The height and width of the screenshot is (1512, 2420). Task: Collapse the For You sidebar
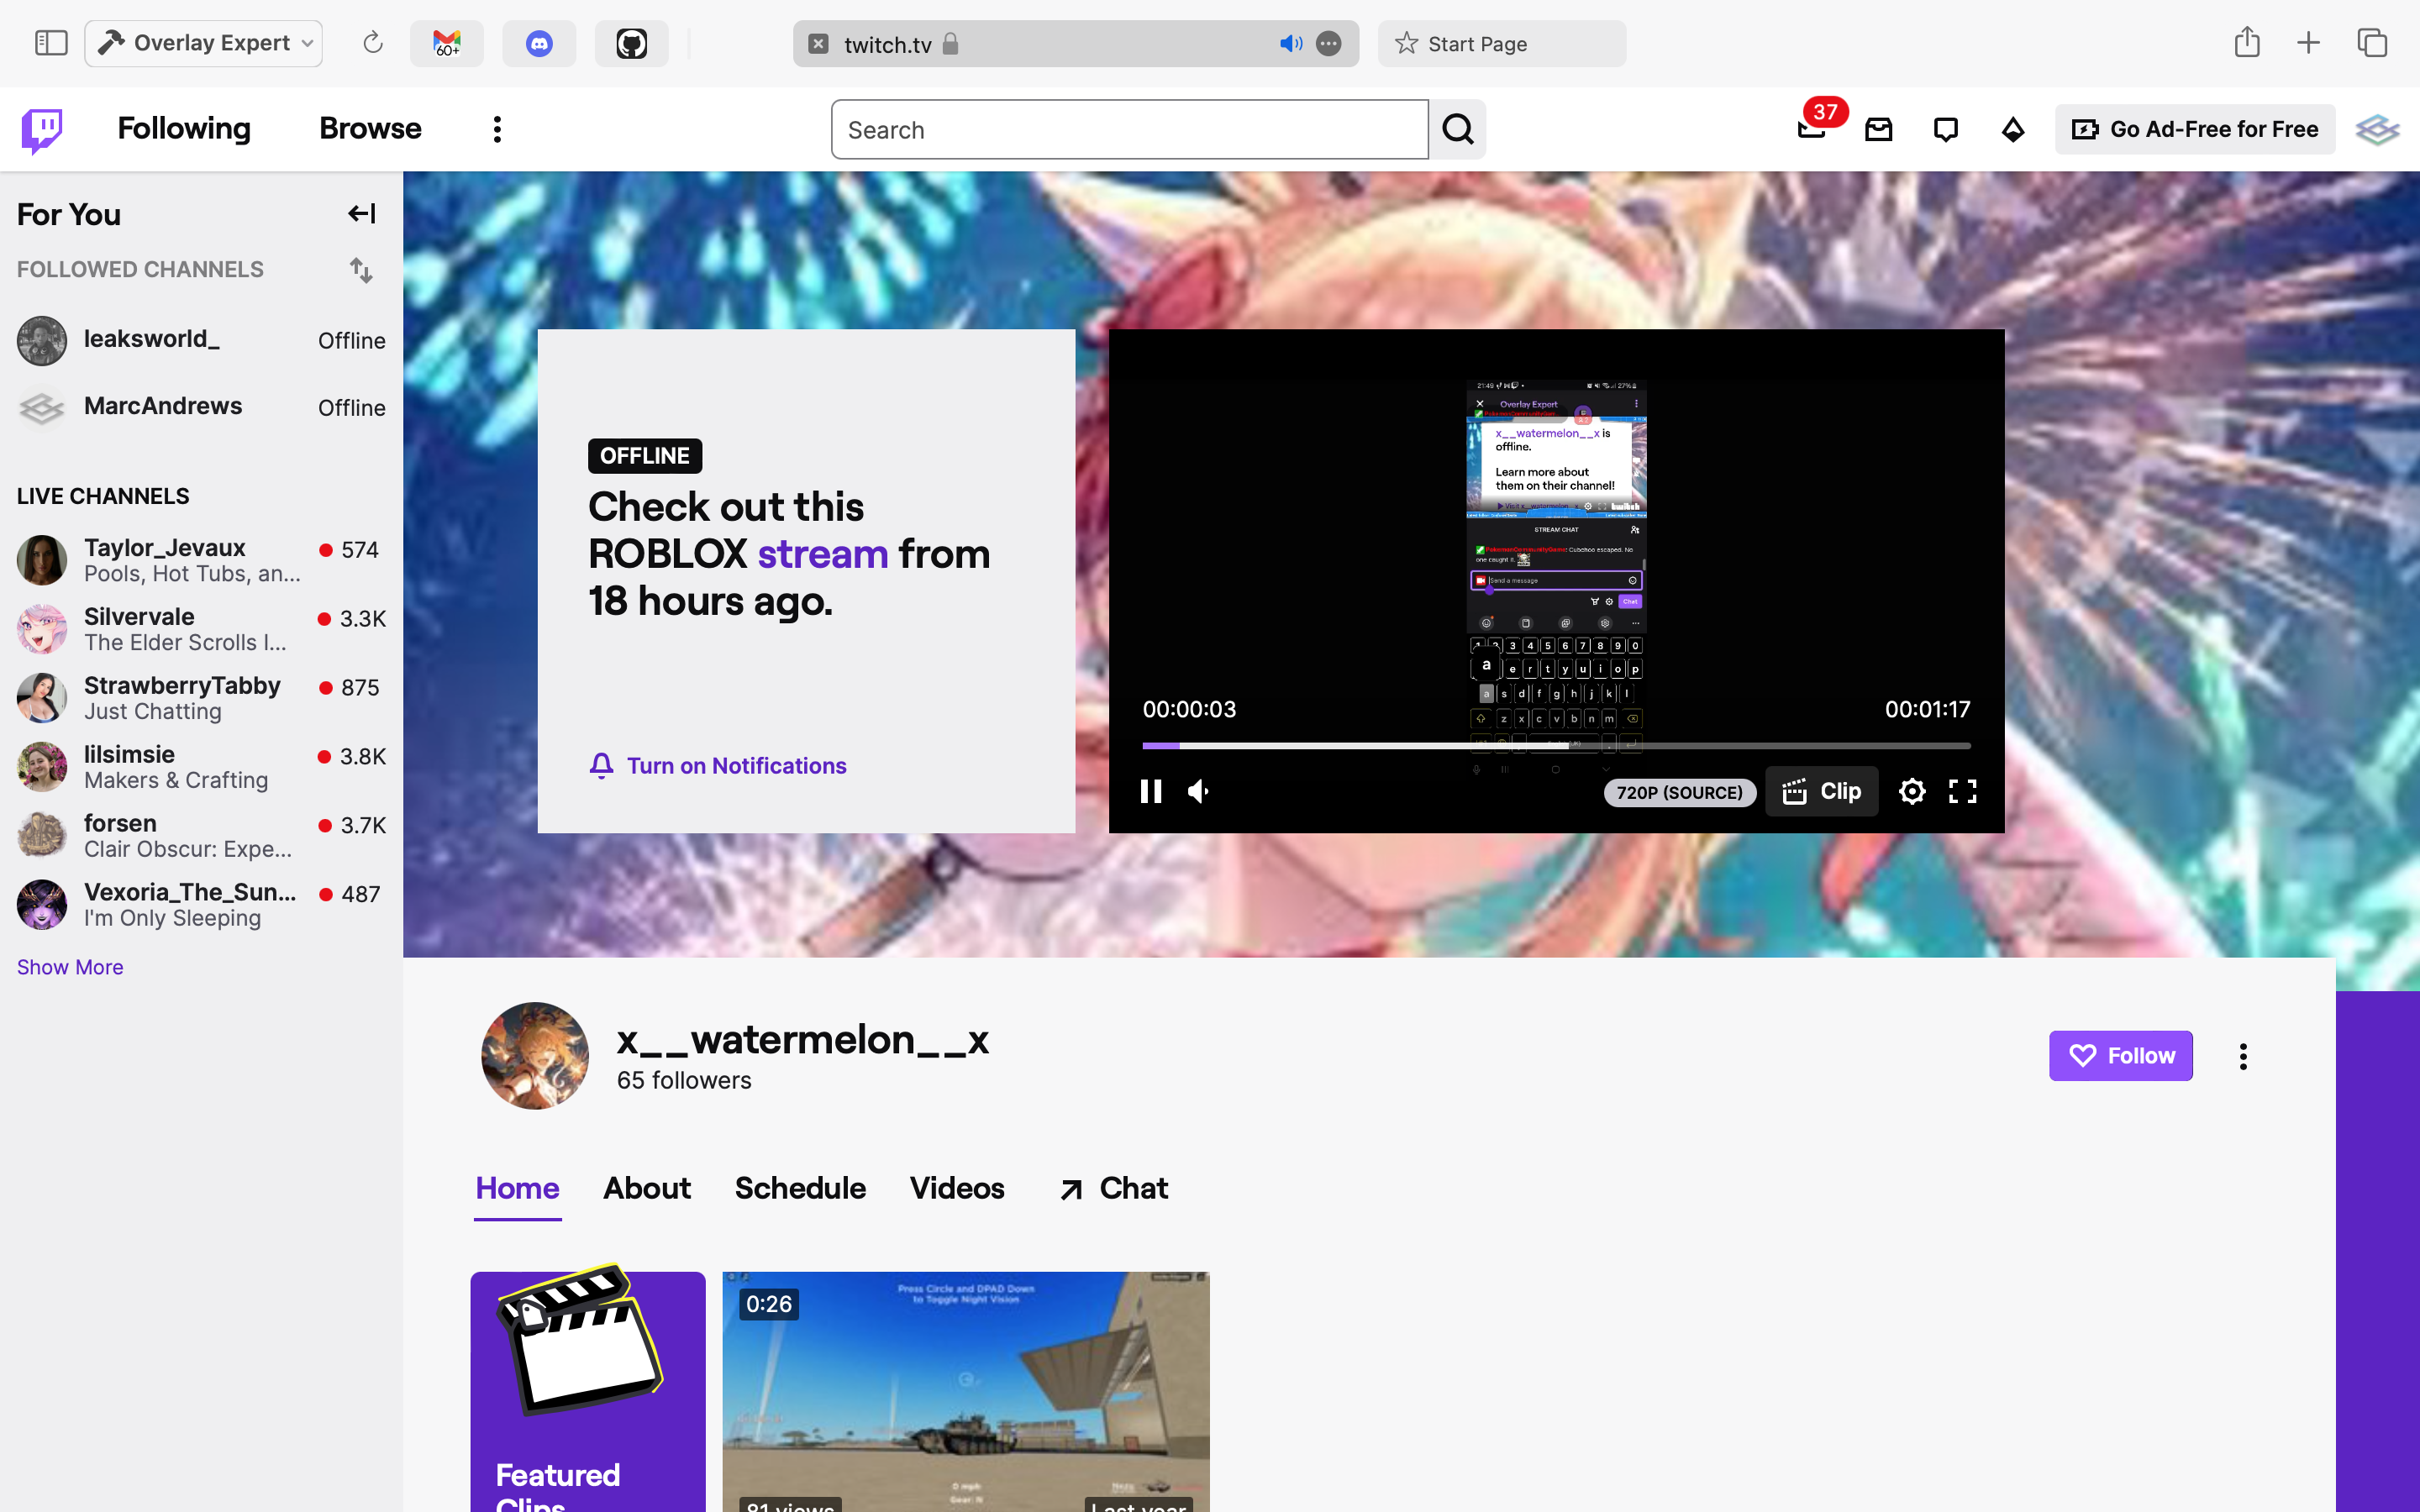[362, 213]
